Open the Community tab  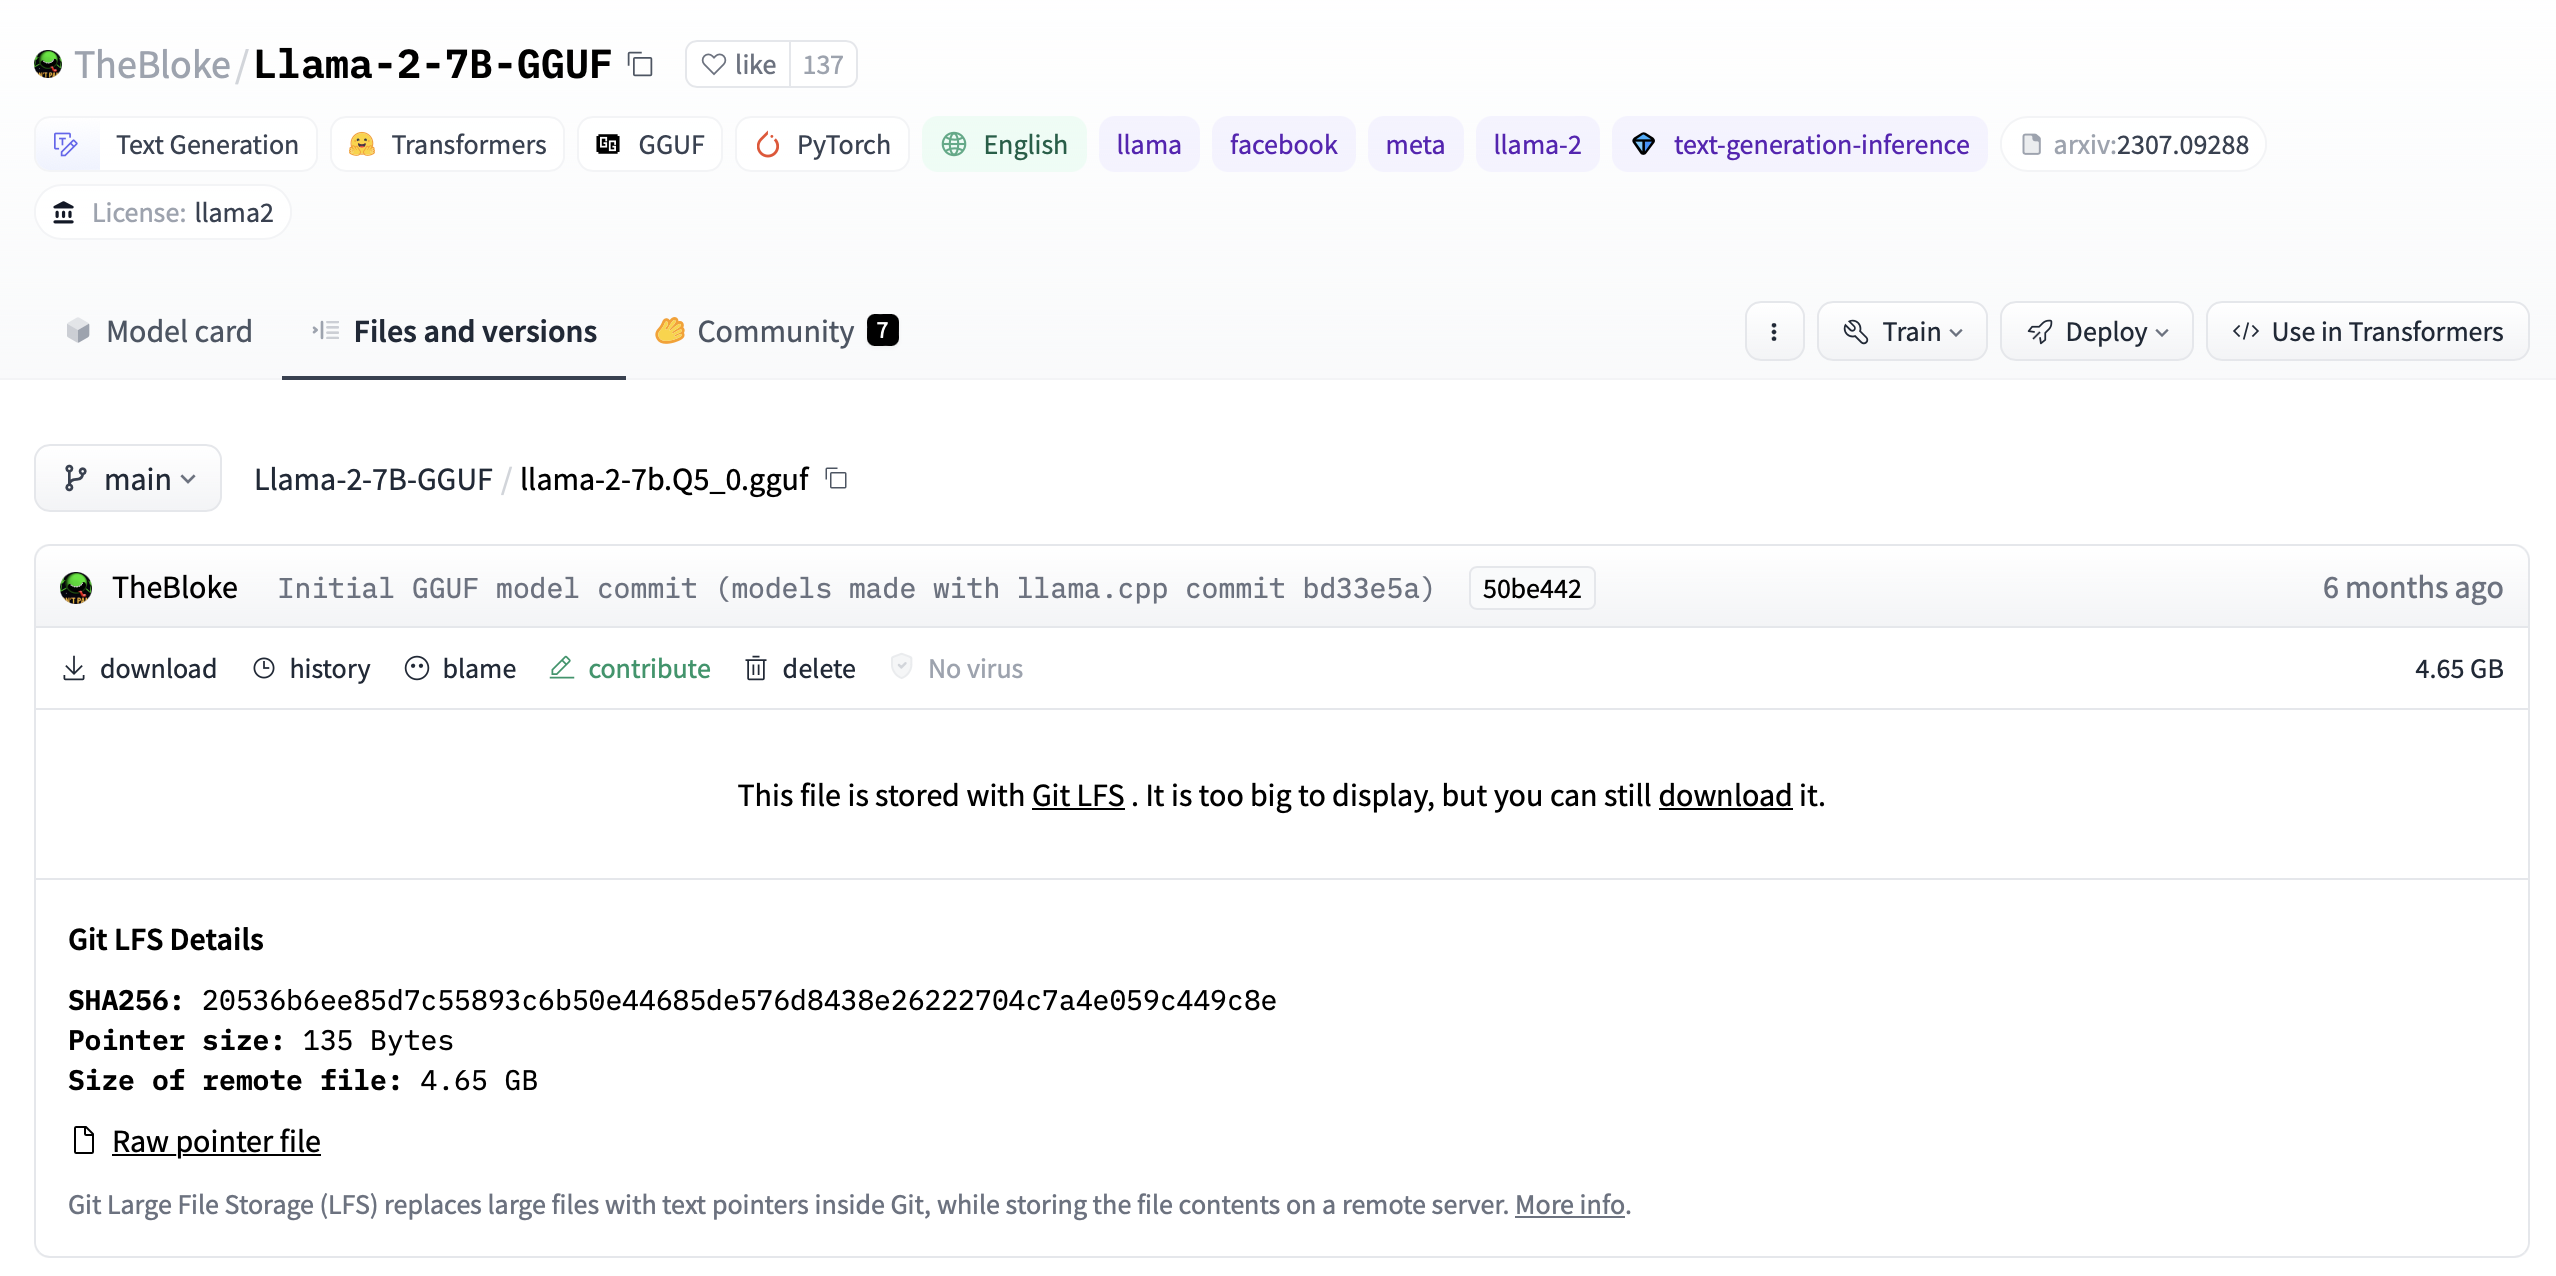pyautogui.click(x=776, y=331)
